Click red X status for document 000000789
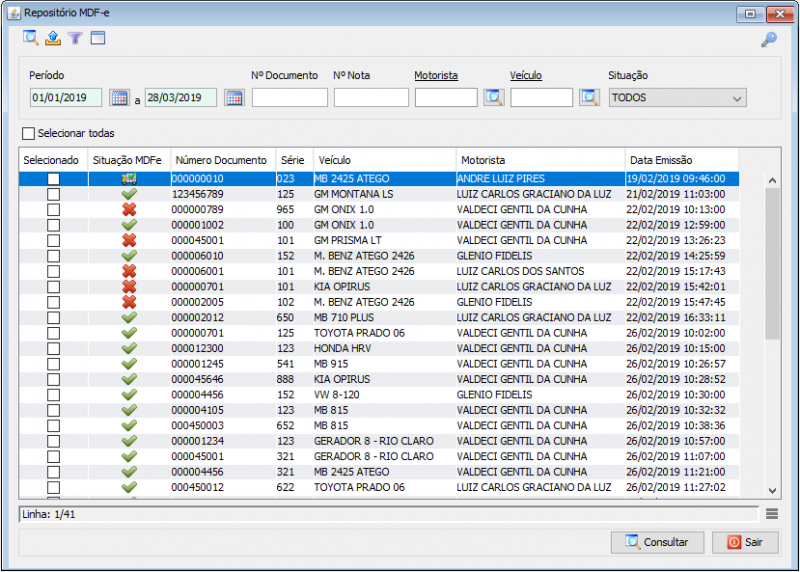Image resolution: width=800 pixels, height=572 pixels. click(x=129, y=209)
